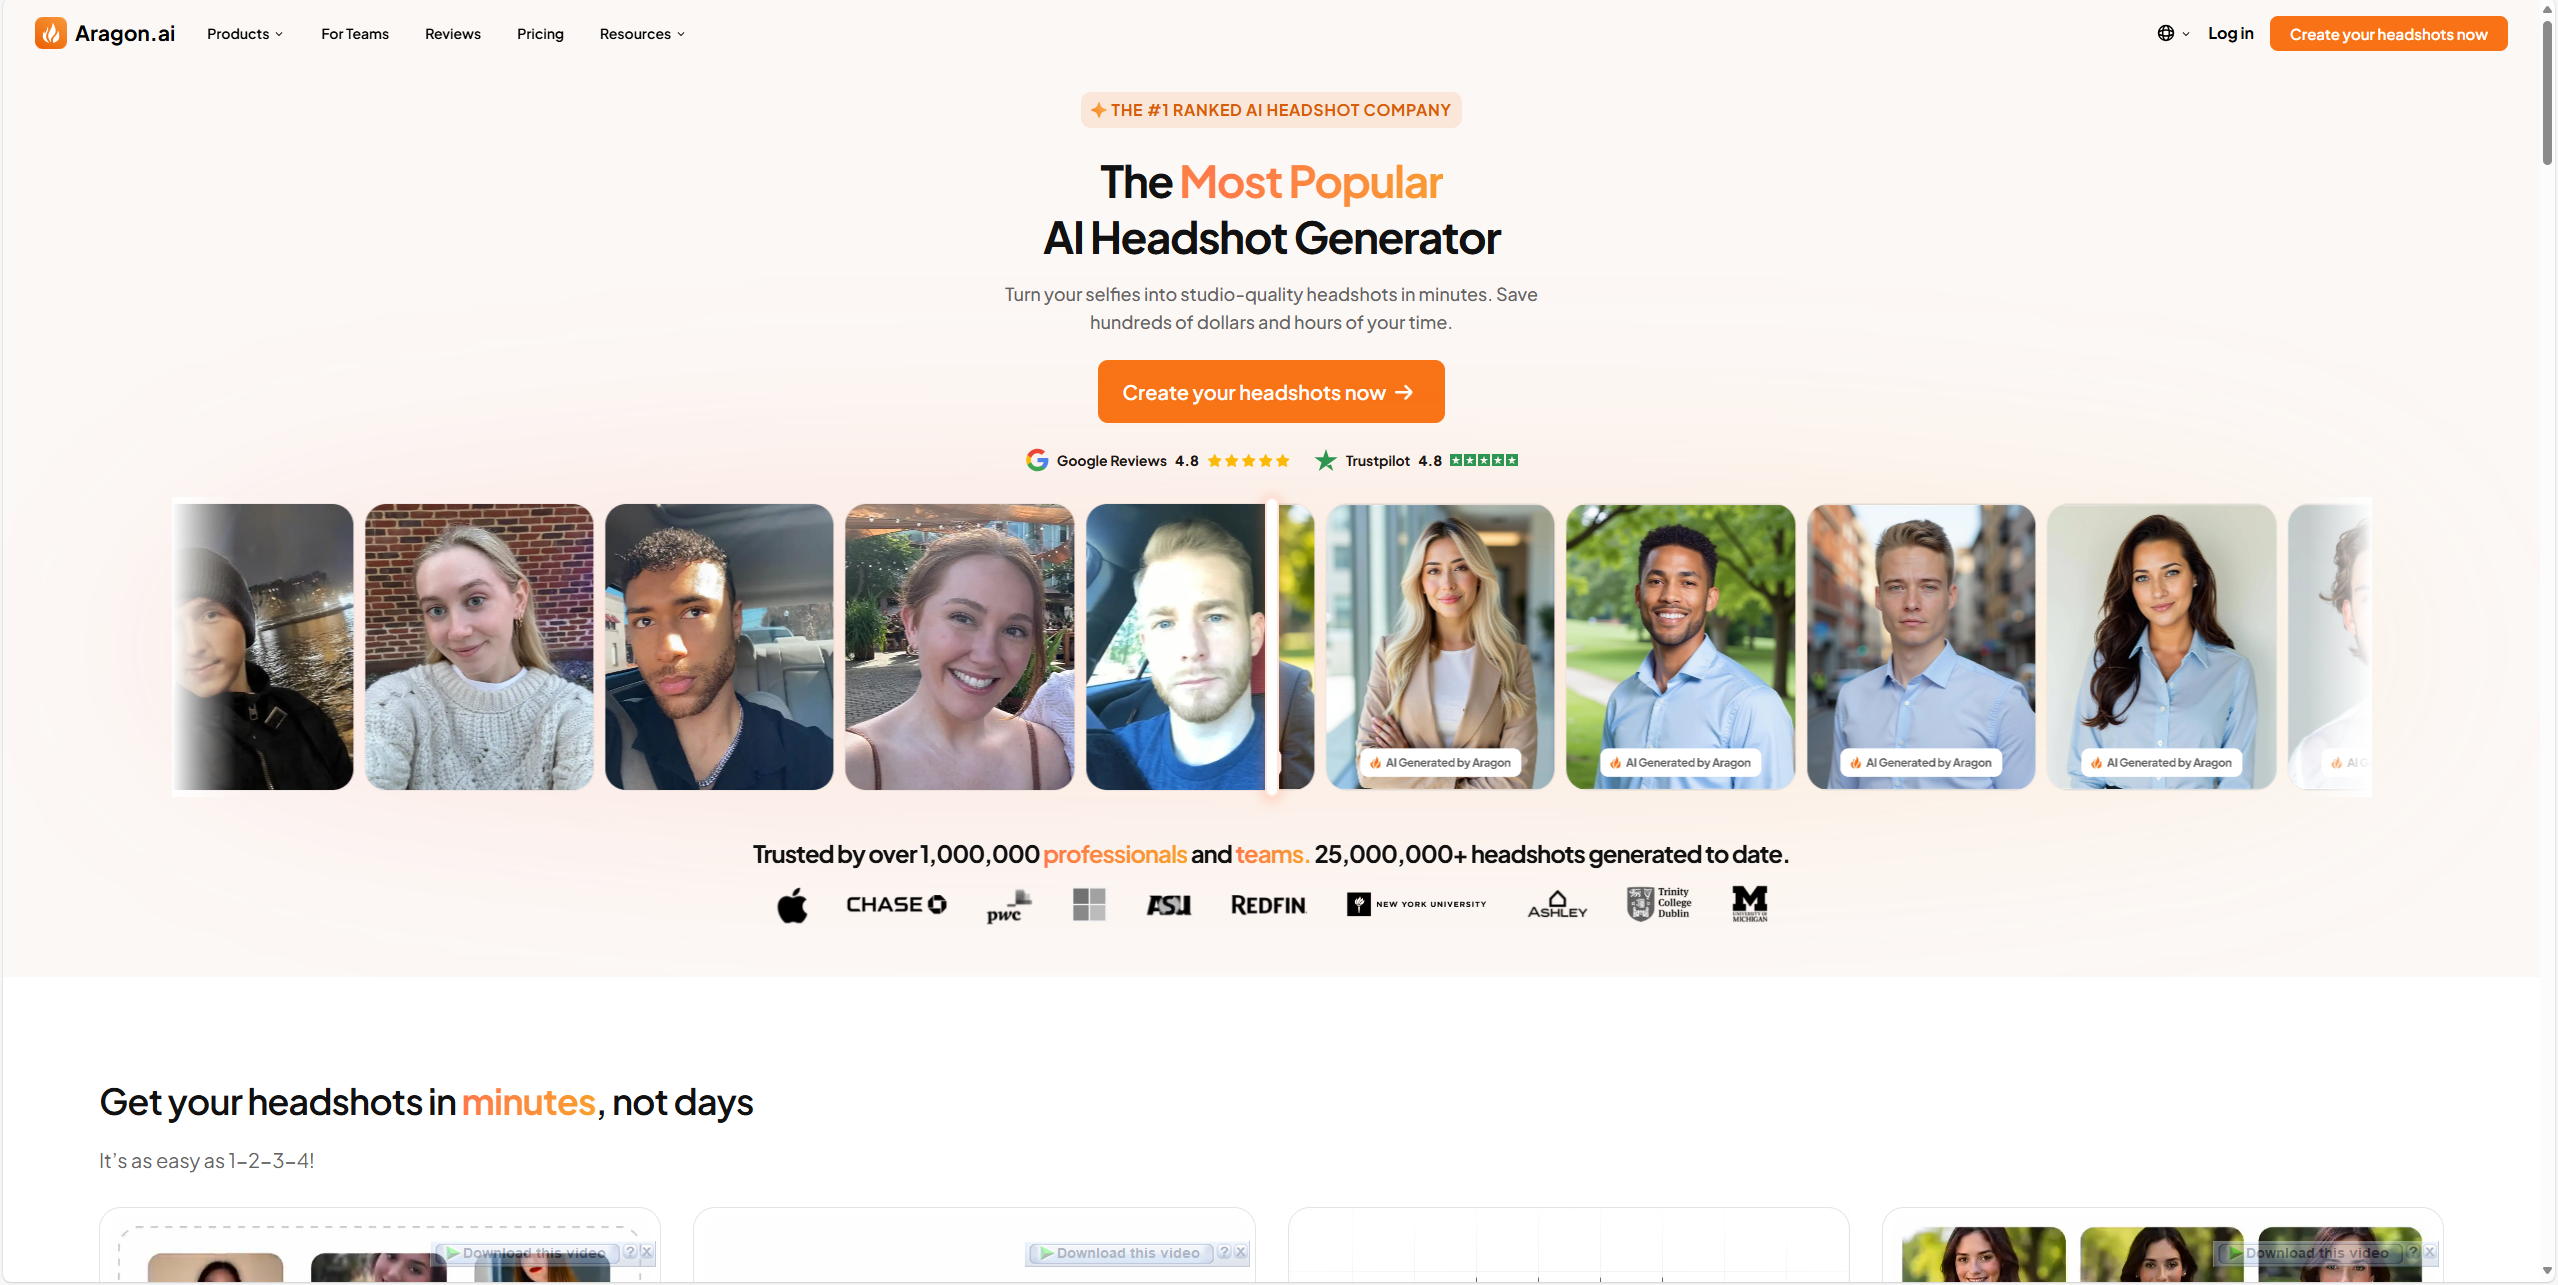Click the Aragon.ai flame logo icon
Screen dimensions: 2558x1285
click(51, 33)
